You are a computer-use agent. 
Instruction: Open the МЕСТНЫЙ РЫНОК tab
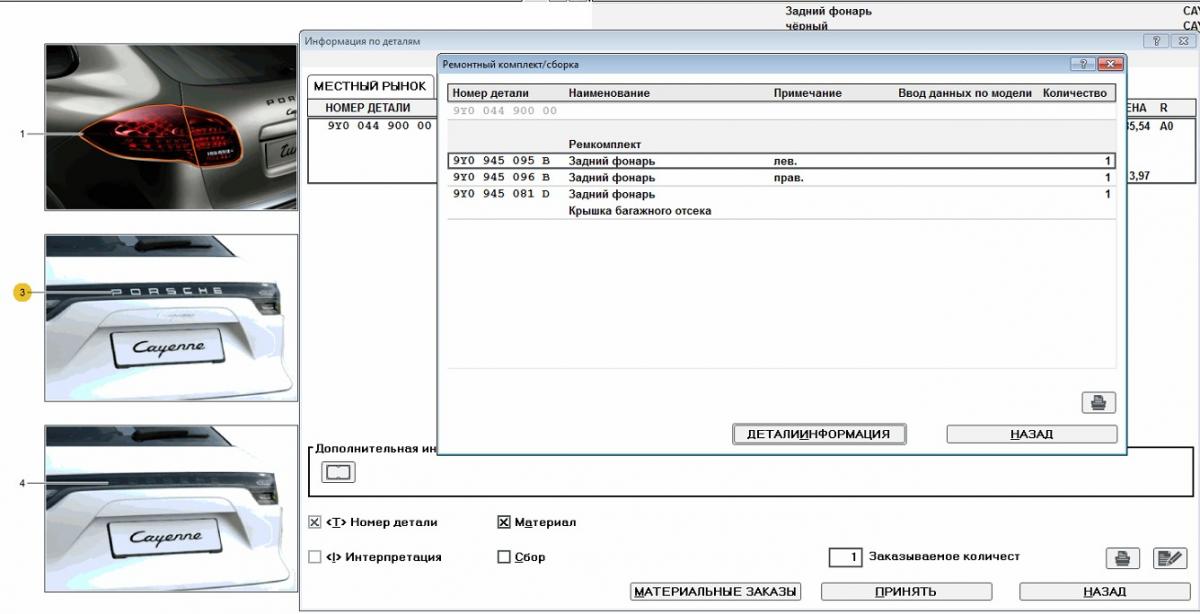click(369, 86)
